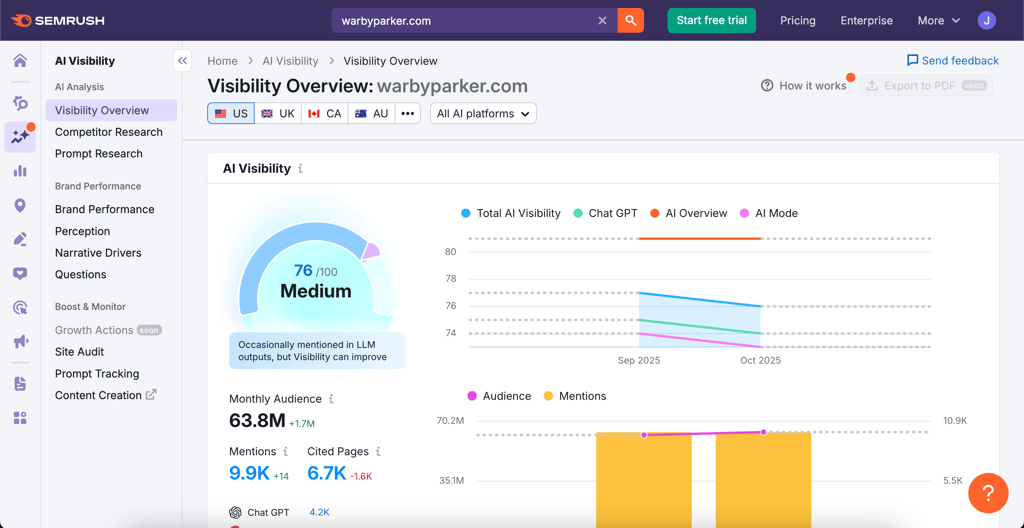This screenshot has width=1024, height=528.
Task: Open the Pricing link
Action: click(x=797, y=20)
